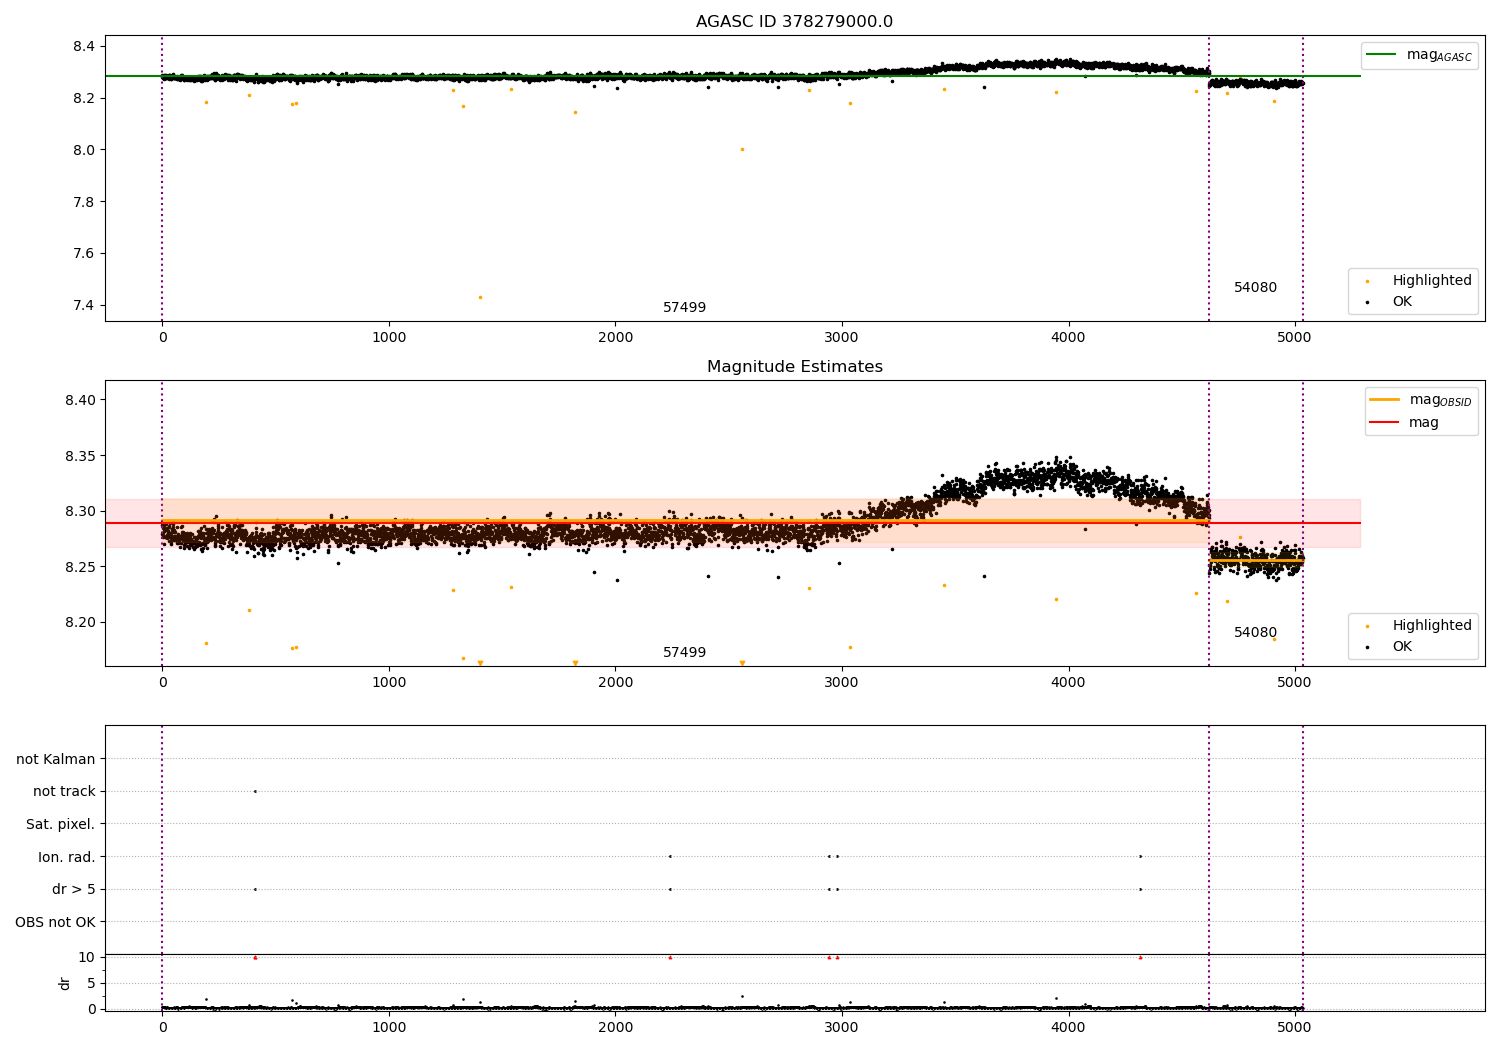The width and height of the screenshot is (1500, 1050).
Task: Click the 'Ion. rad.' row label
Action: 67,857
